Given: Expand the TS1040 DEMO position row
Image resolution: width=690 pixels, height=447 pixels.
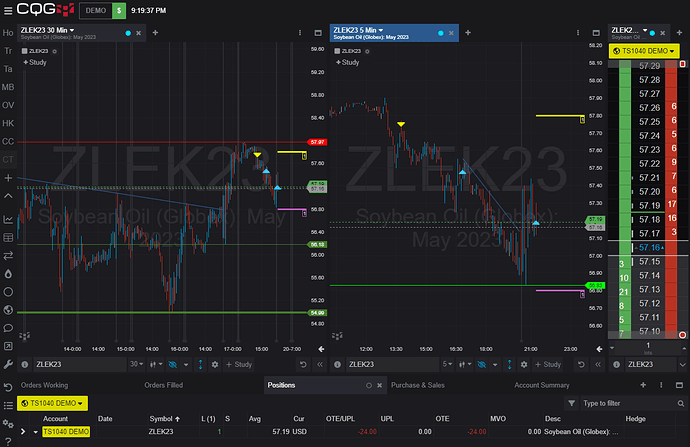Looking at the screenshot, I should (23, 432).
